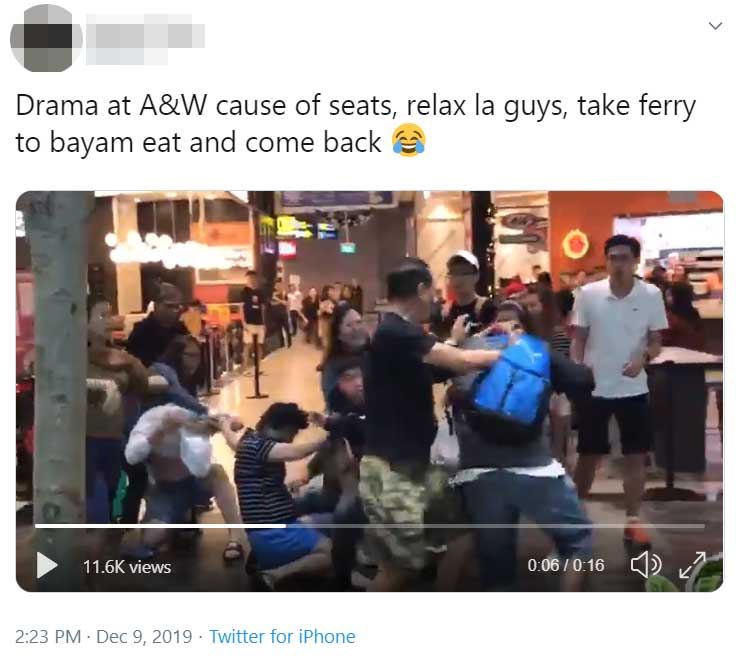Seek using the video progress bar
The width and height of the screenshot is (736, 663).
pos(370,526)
